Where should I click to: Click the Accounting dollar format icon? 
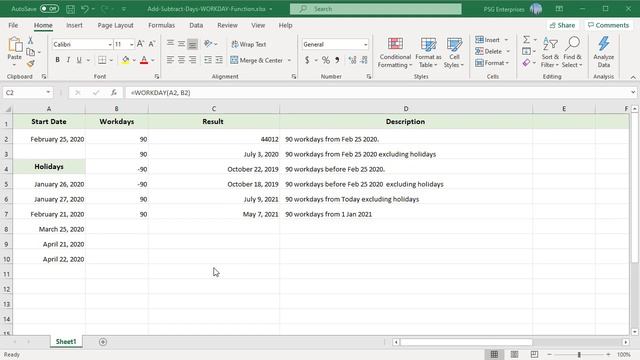tap(307, 60)
